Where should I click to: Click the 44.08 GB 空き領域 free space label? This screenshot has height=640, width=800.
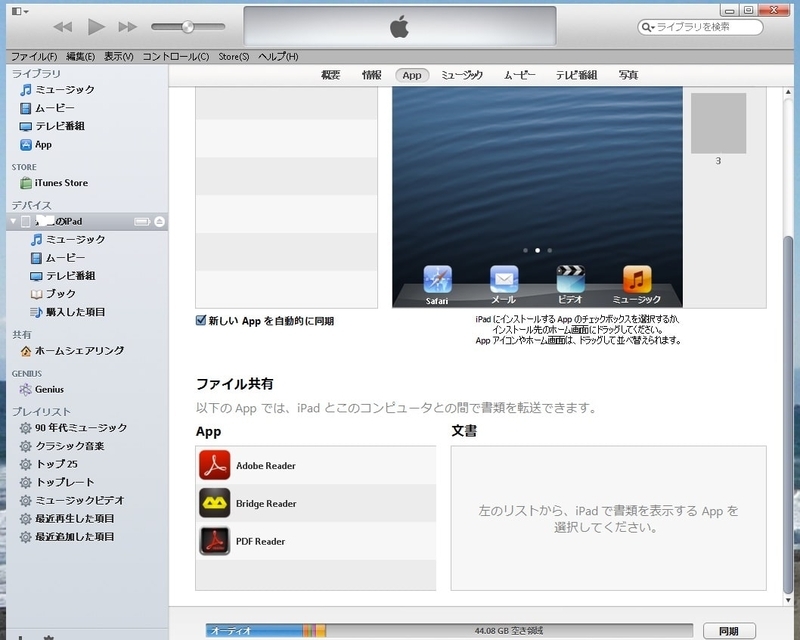pos(509,631)
